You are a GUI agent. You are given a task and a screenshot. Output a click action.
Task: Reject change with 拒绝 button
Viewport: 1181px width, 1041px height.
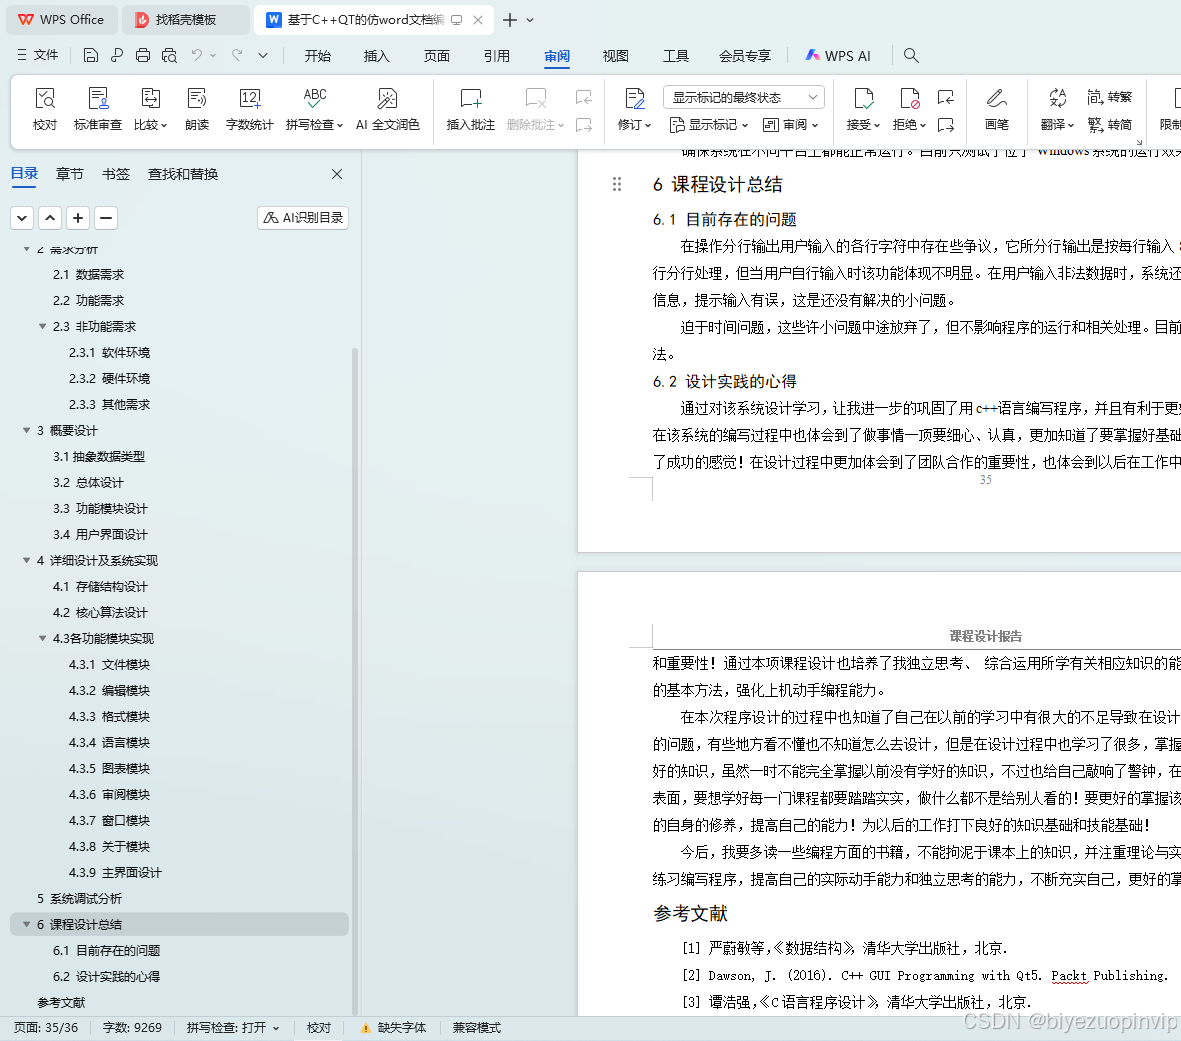pyautogui.click(x=909, y=109)
